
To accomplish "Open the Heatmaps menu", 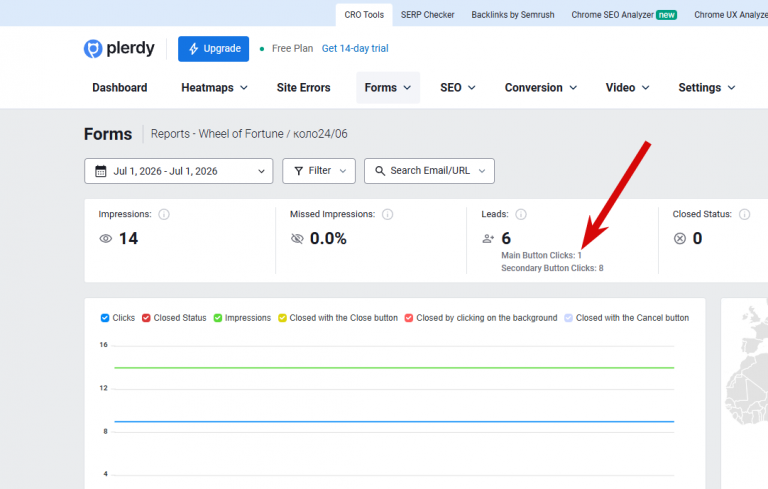I will point(214,88).
